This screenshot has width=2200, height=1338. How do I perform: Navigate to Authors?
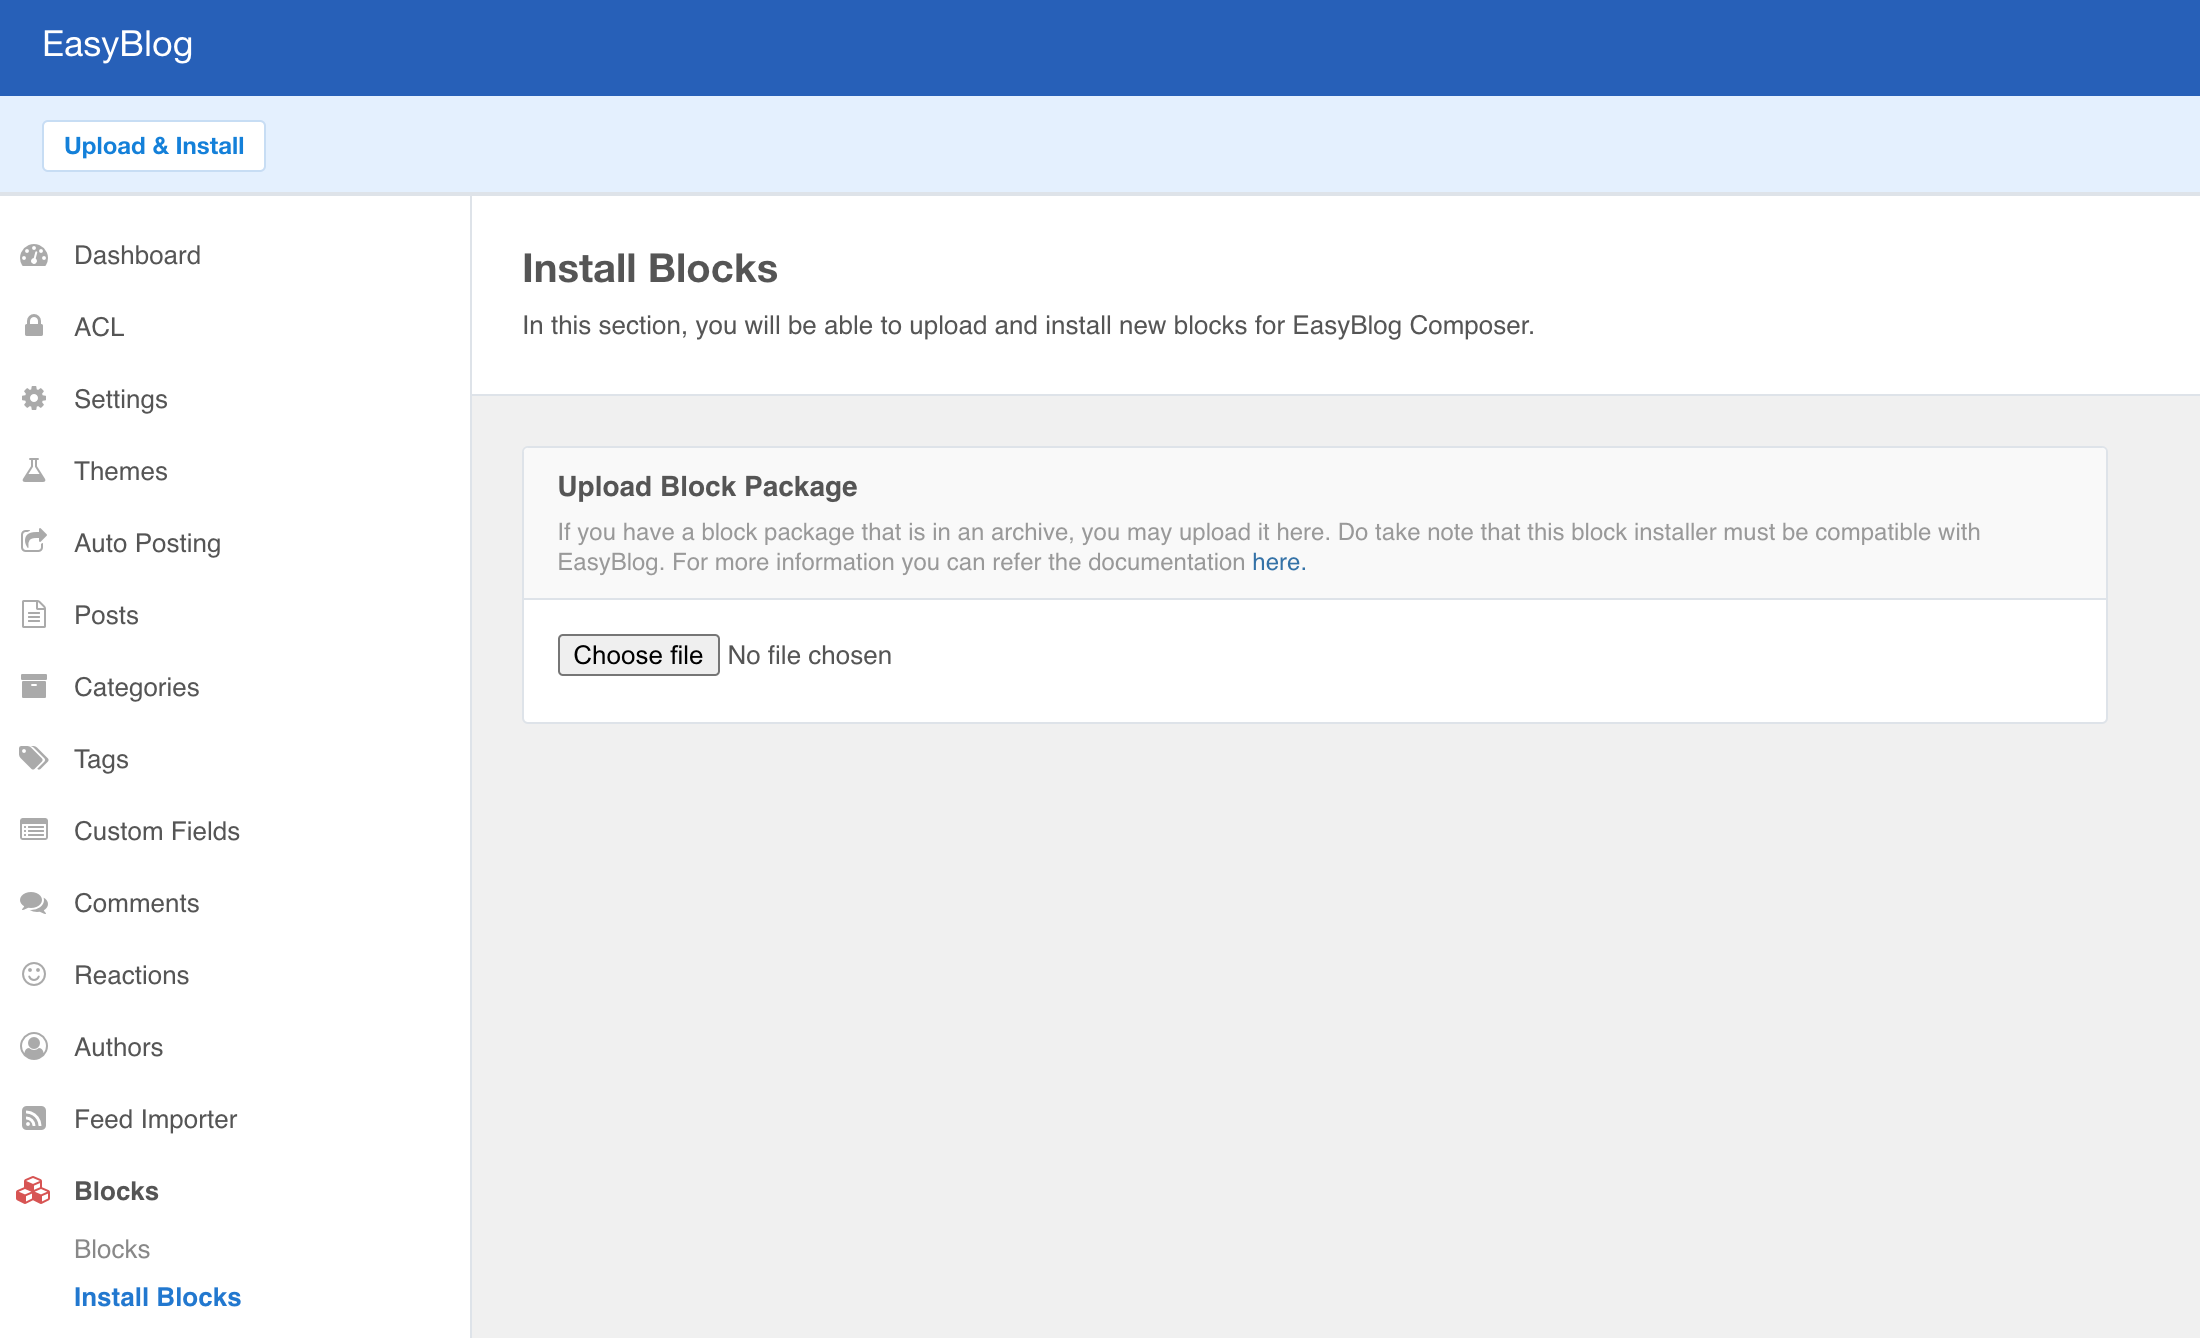coord(119,1047)
